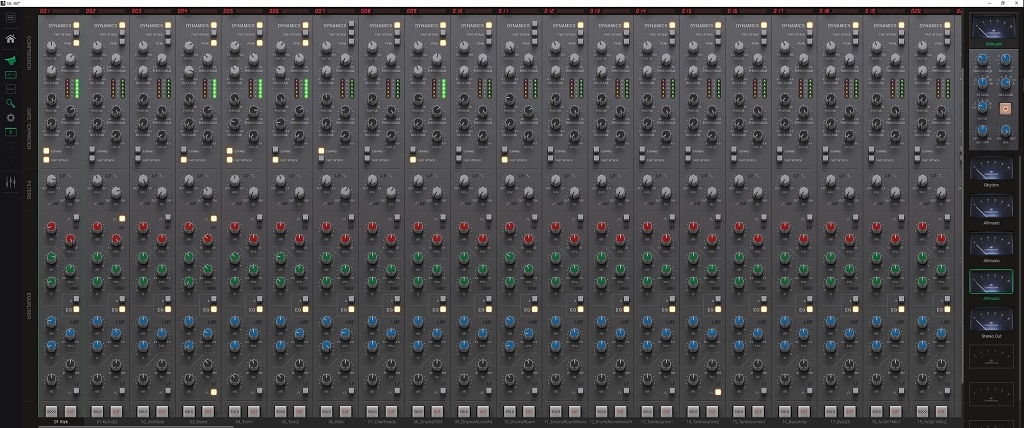
Task: Toggle the orange button on bus compressor panel
Action: pos(1005,108)
